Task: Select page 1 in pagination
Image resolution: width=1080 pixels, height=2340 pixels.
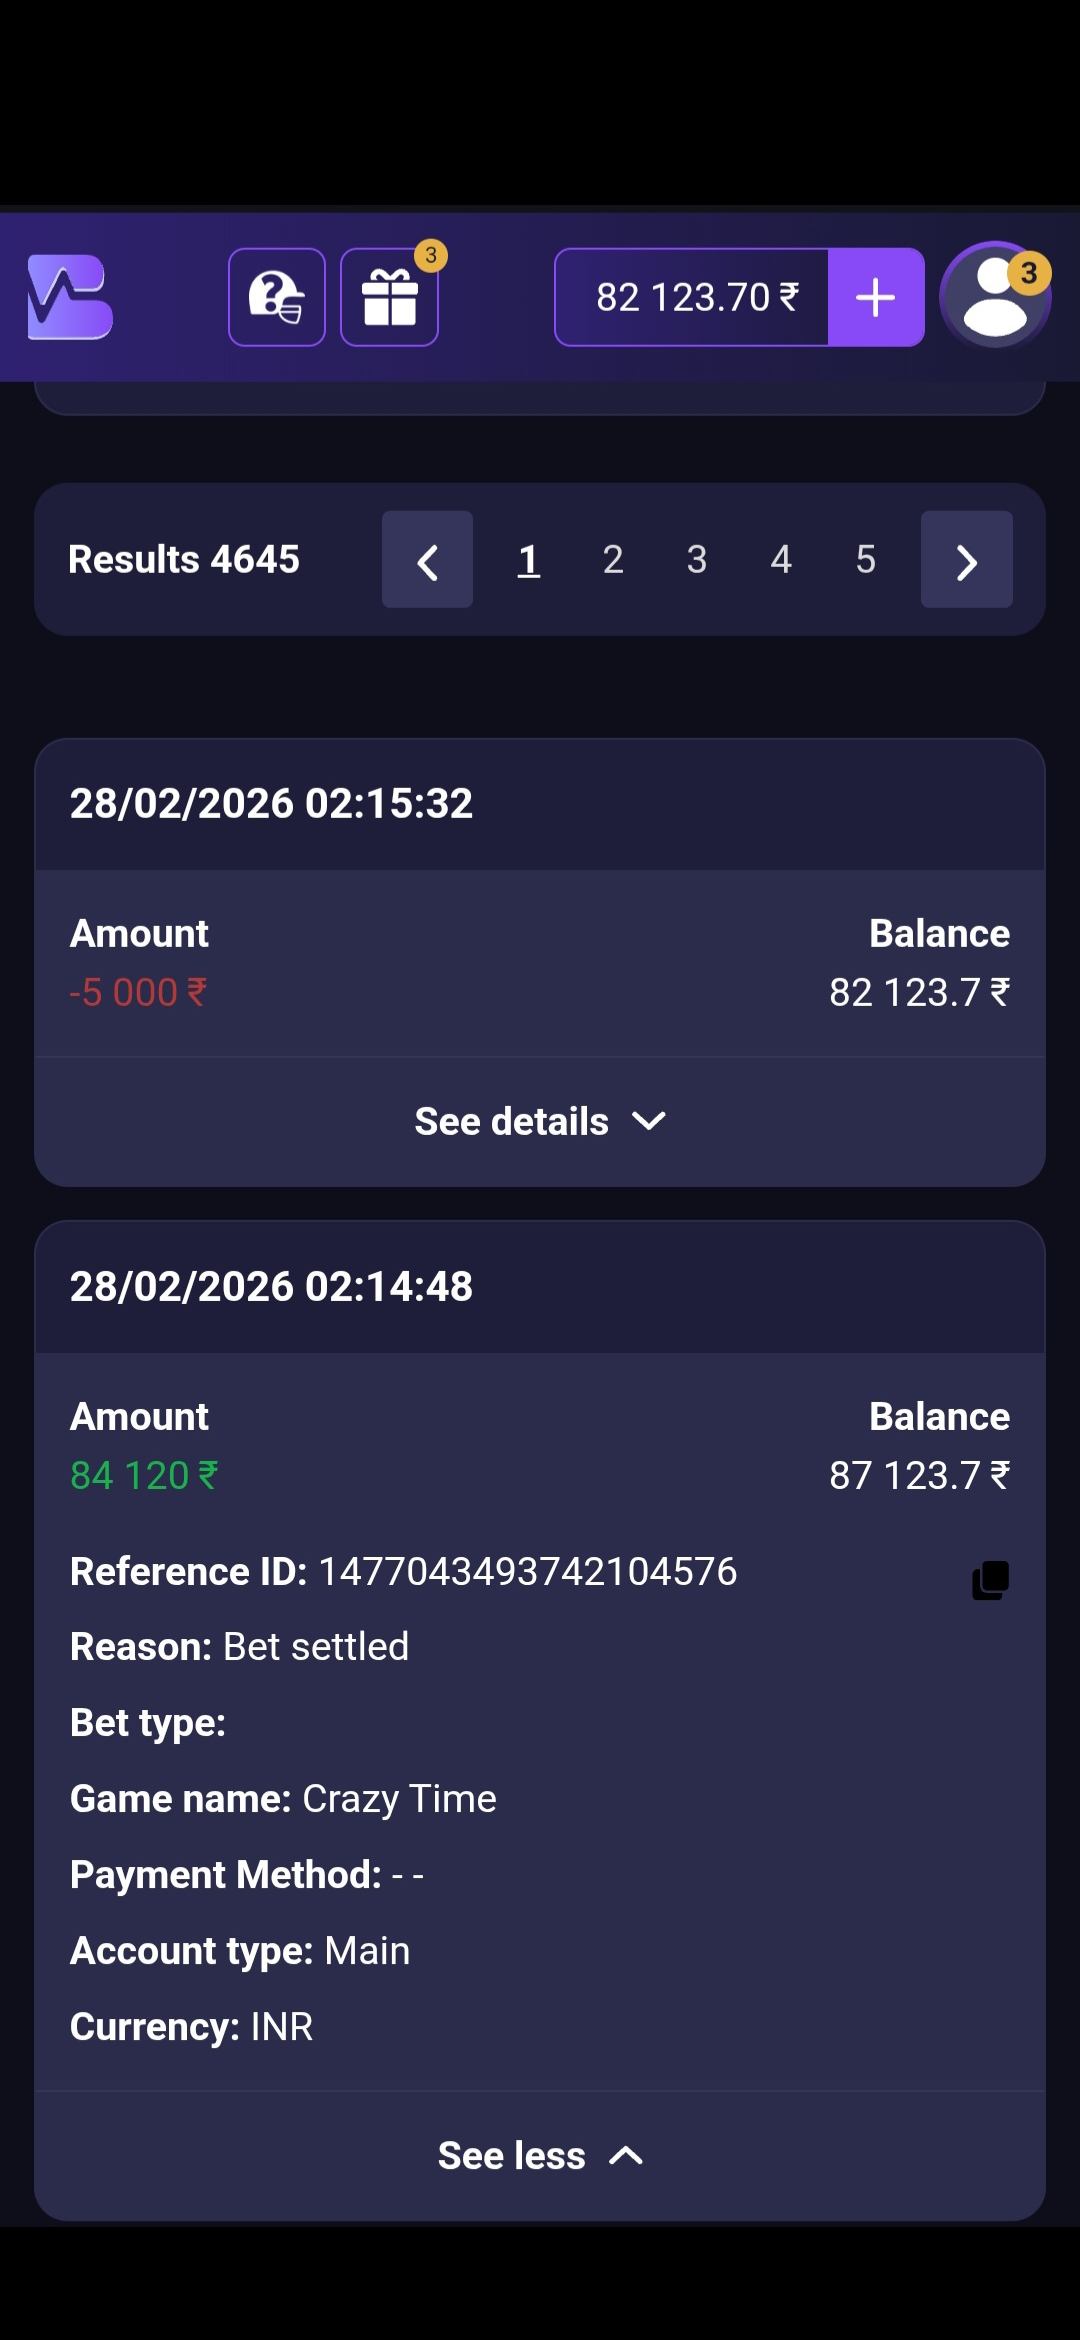Action: [529, 560]
